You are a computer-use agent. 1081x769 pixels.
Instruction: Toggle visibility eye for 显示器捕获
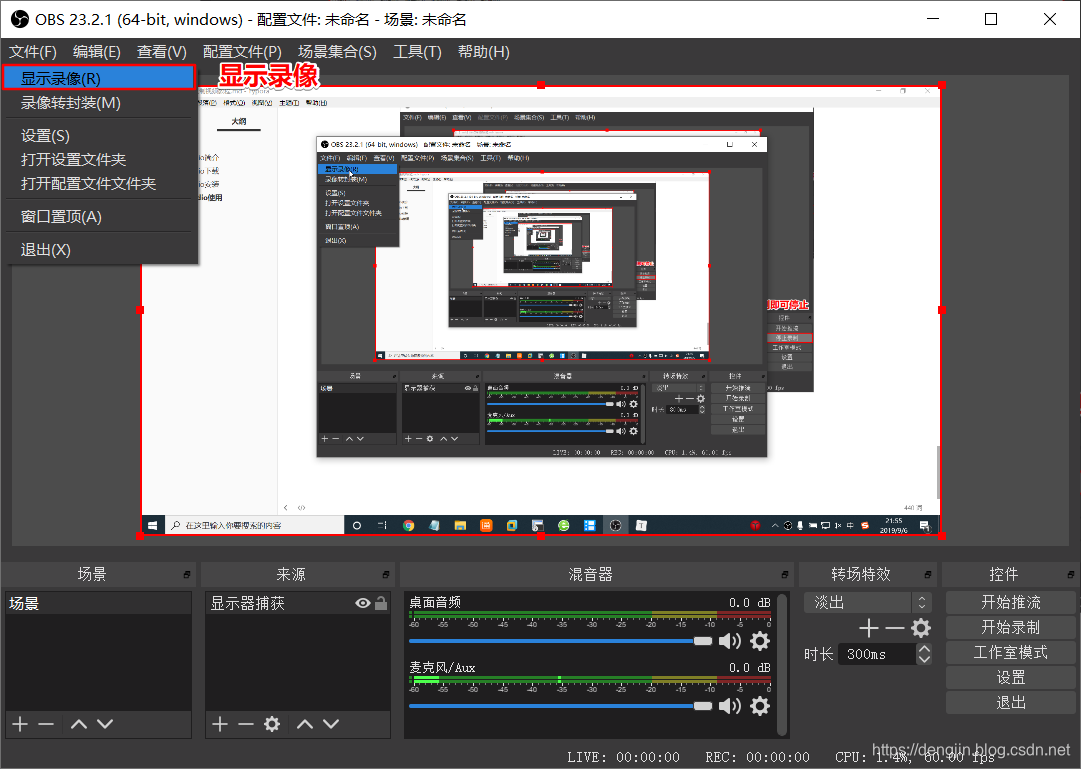tap(363, 603)
